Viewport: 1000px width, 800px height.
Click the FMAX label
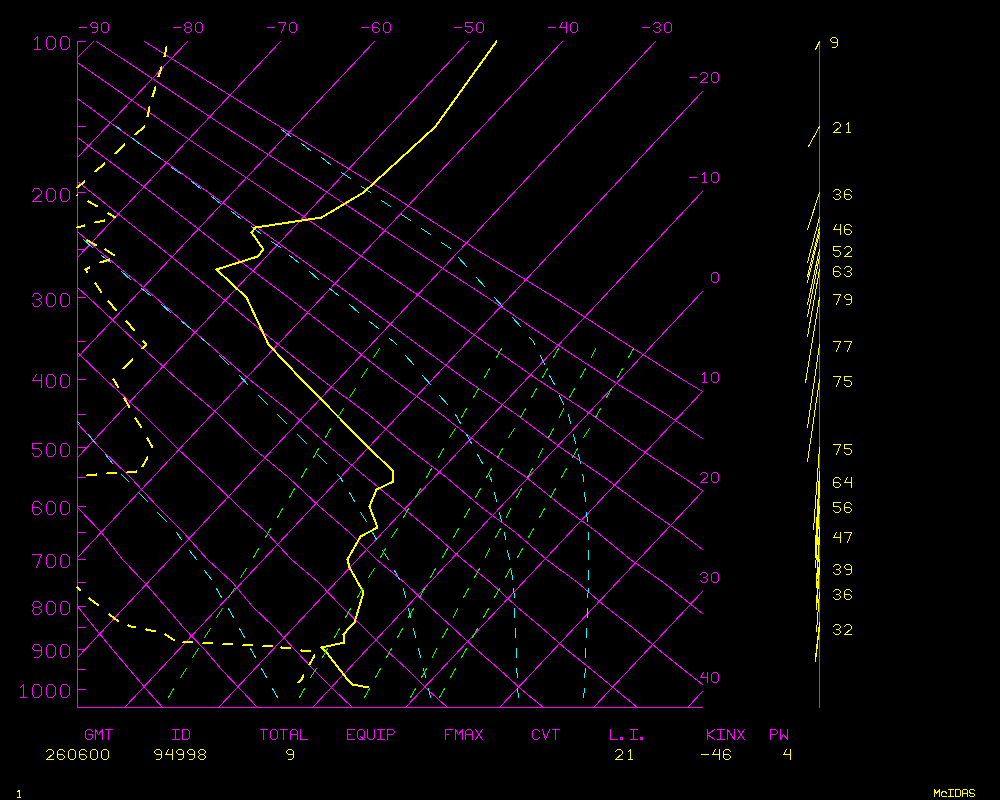click(x=463, y=735)
